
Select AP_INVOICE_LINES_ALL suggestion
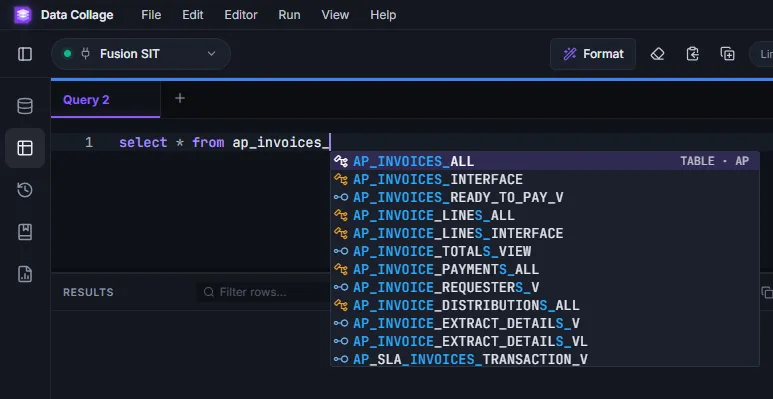(x=545, y=216)
